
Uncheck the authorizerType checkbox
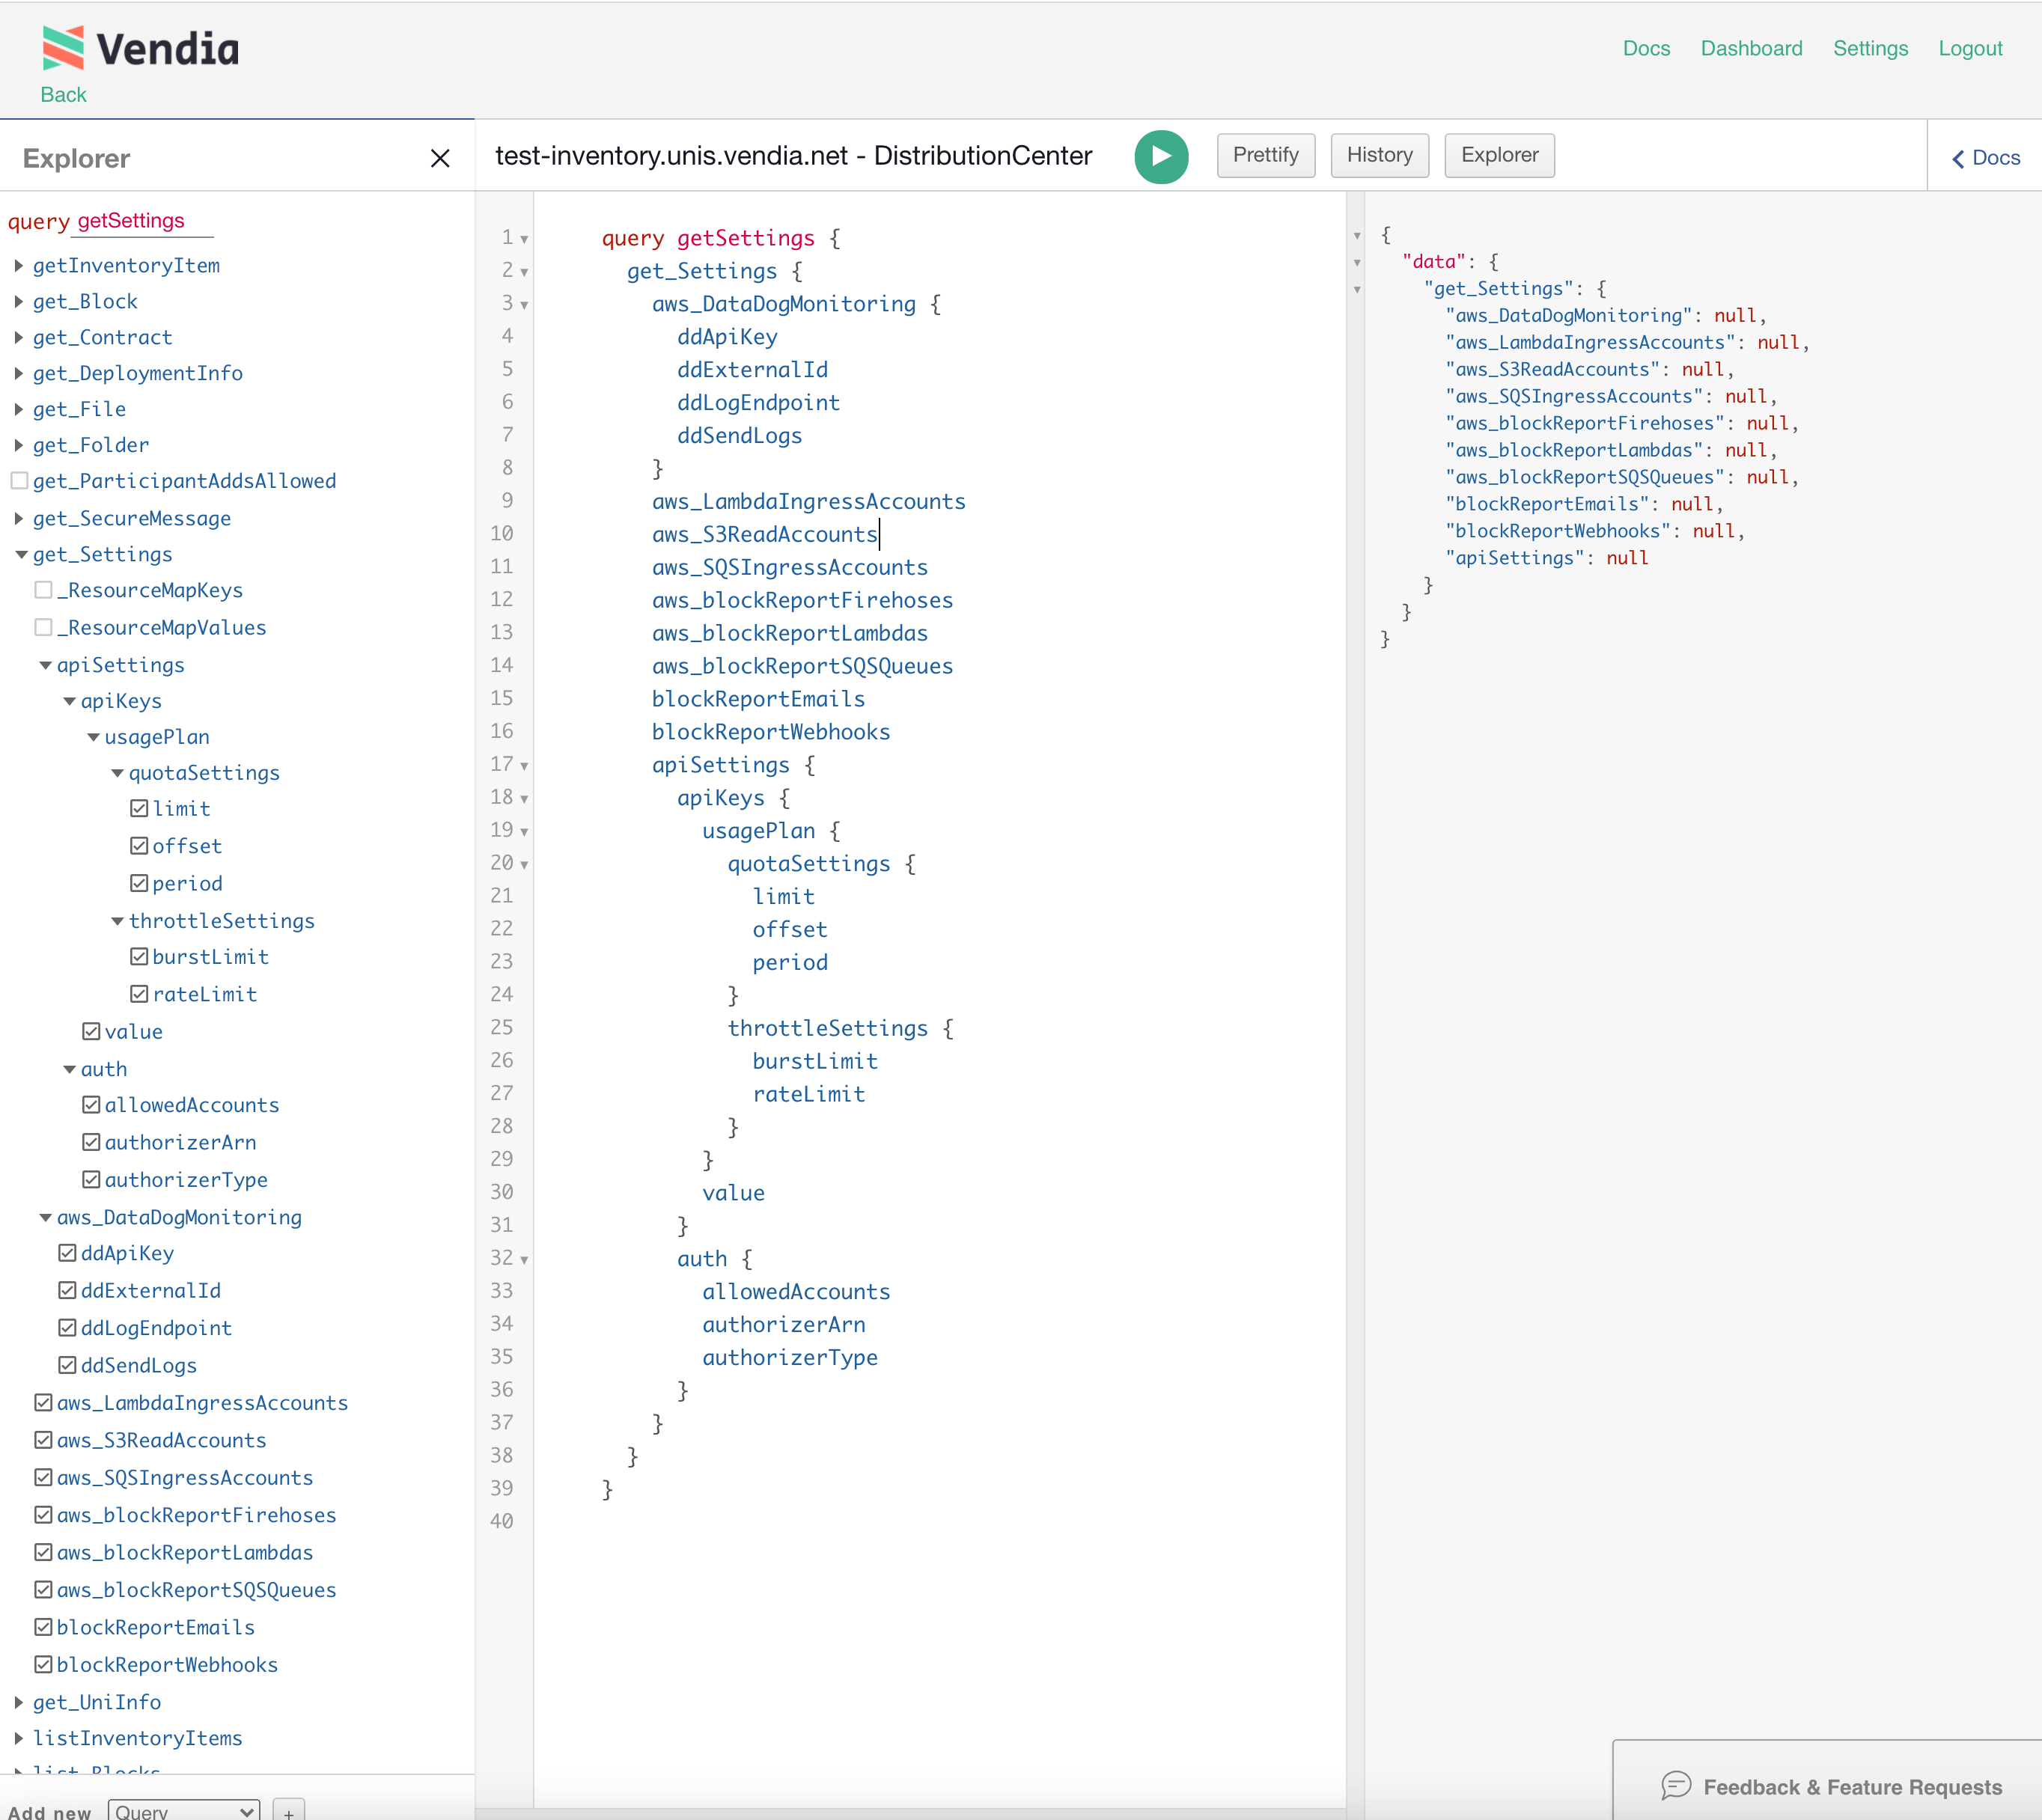coord(91,1179)
